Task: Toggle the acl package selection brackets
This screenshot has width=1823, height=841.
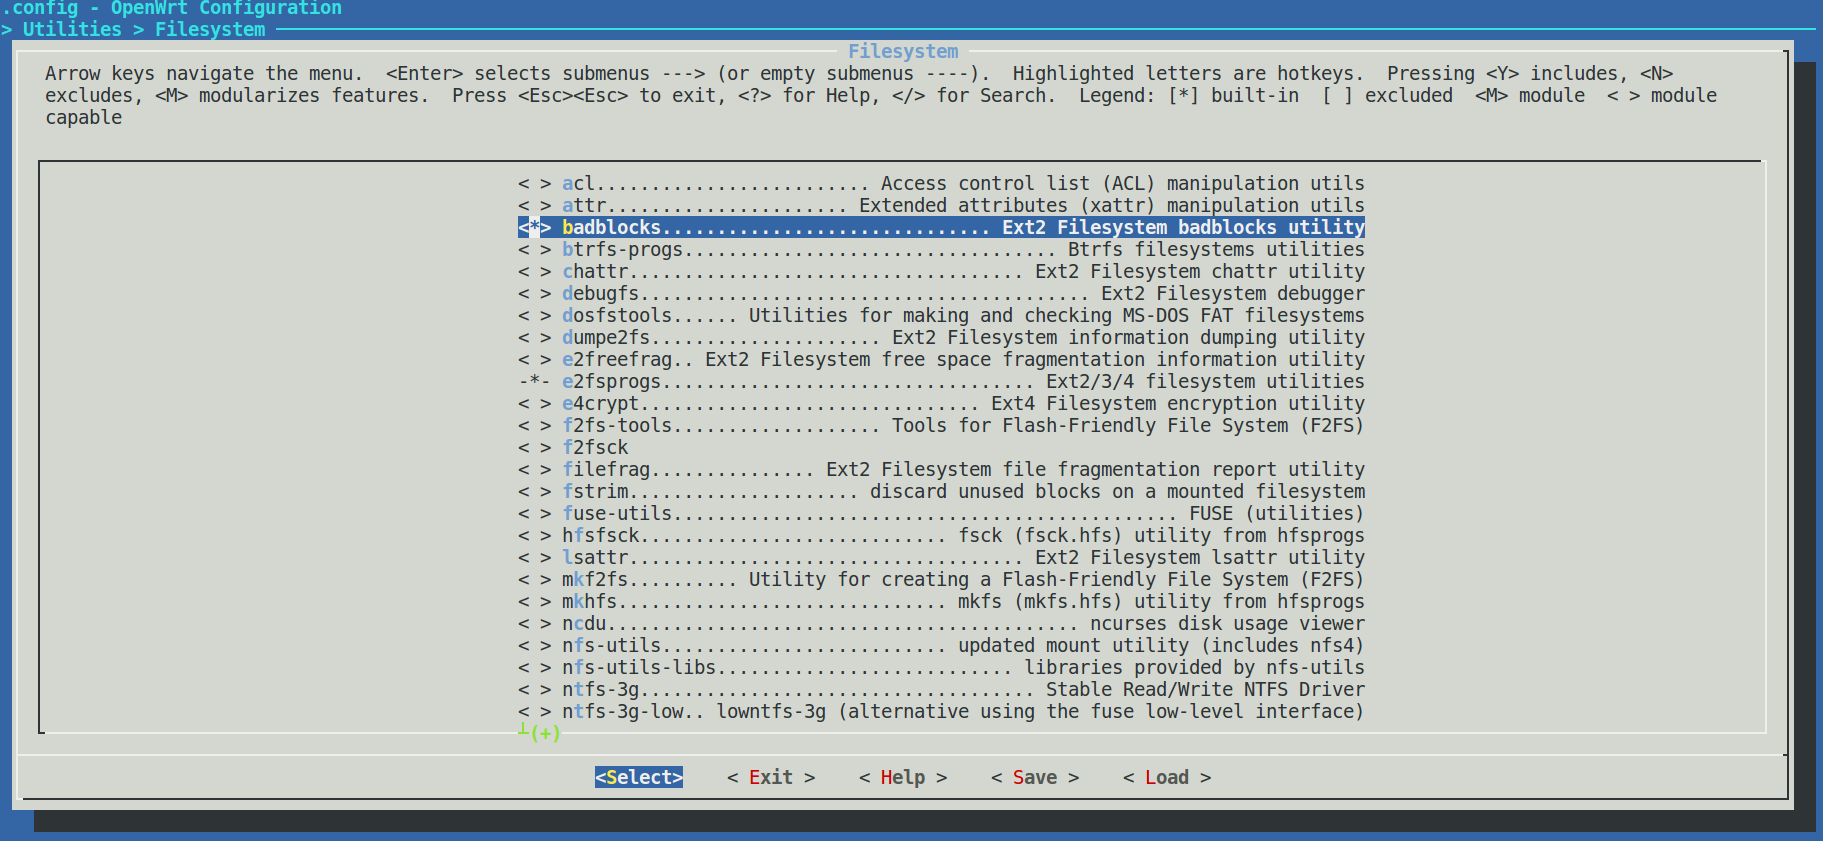Action: 534,183
